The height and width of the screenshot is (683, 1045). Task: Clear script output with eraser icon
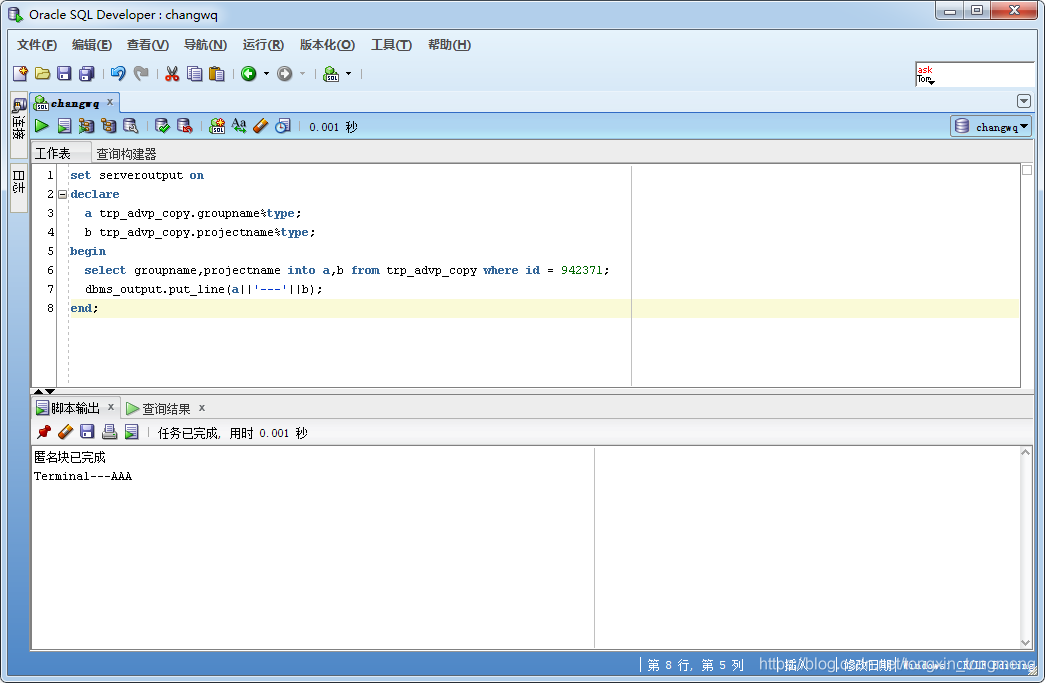point(65,432)
